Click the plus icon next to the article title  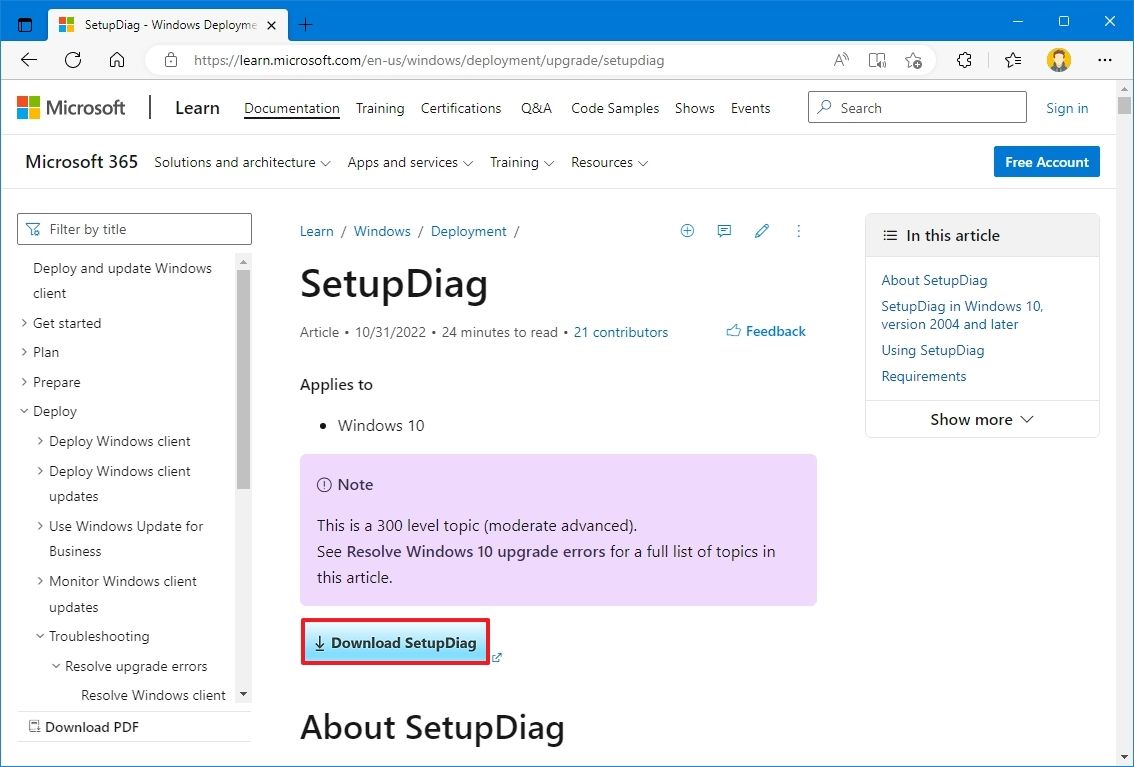pos(687,231)
